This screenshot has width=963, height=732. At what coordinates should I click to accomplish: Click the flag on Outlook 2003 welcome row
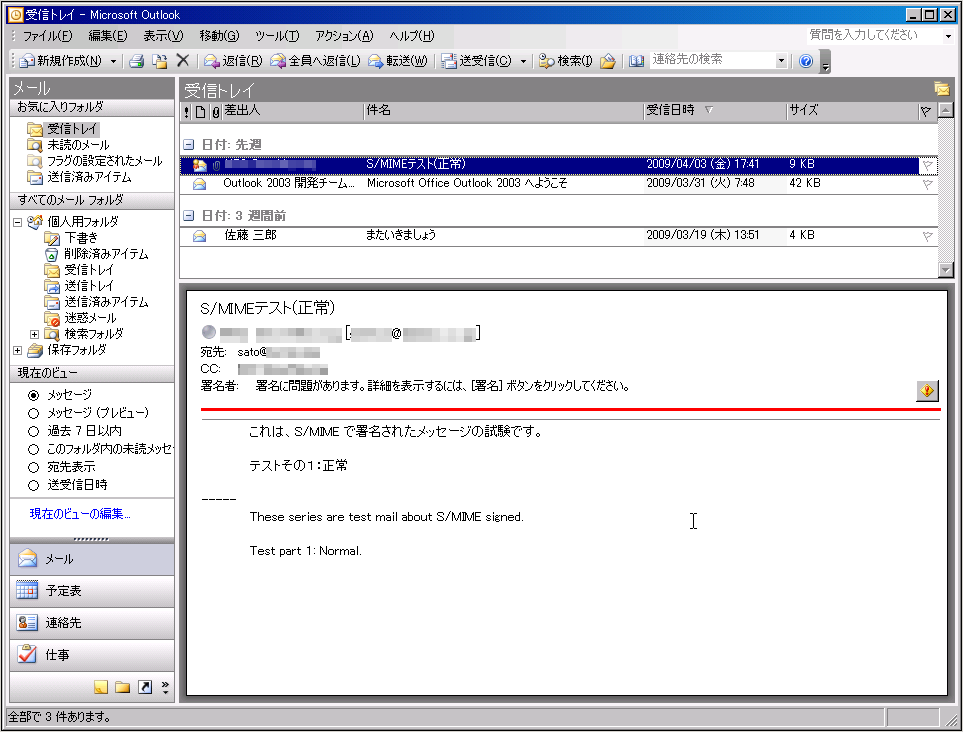click(x=927, y=184)
